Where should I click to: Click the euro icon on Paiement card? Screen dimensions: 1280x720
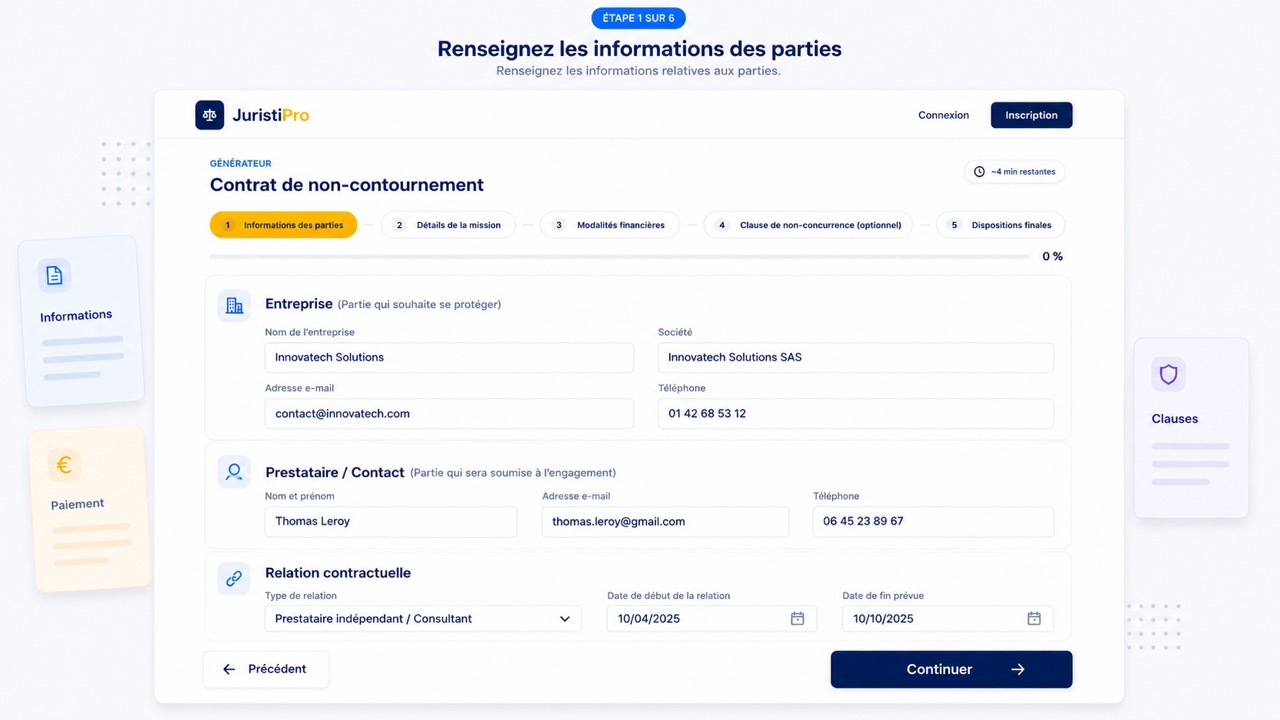(x=64, y=465)
